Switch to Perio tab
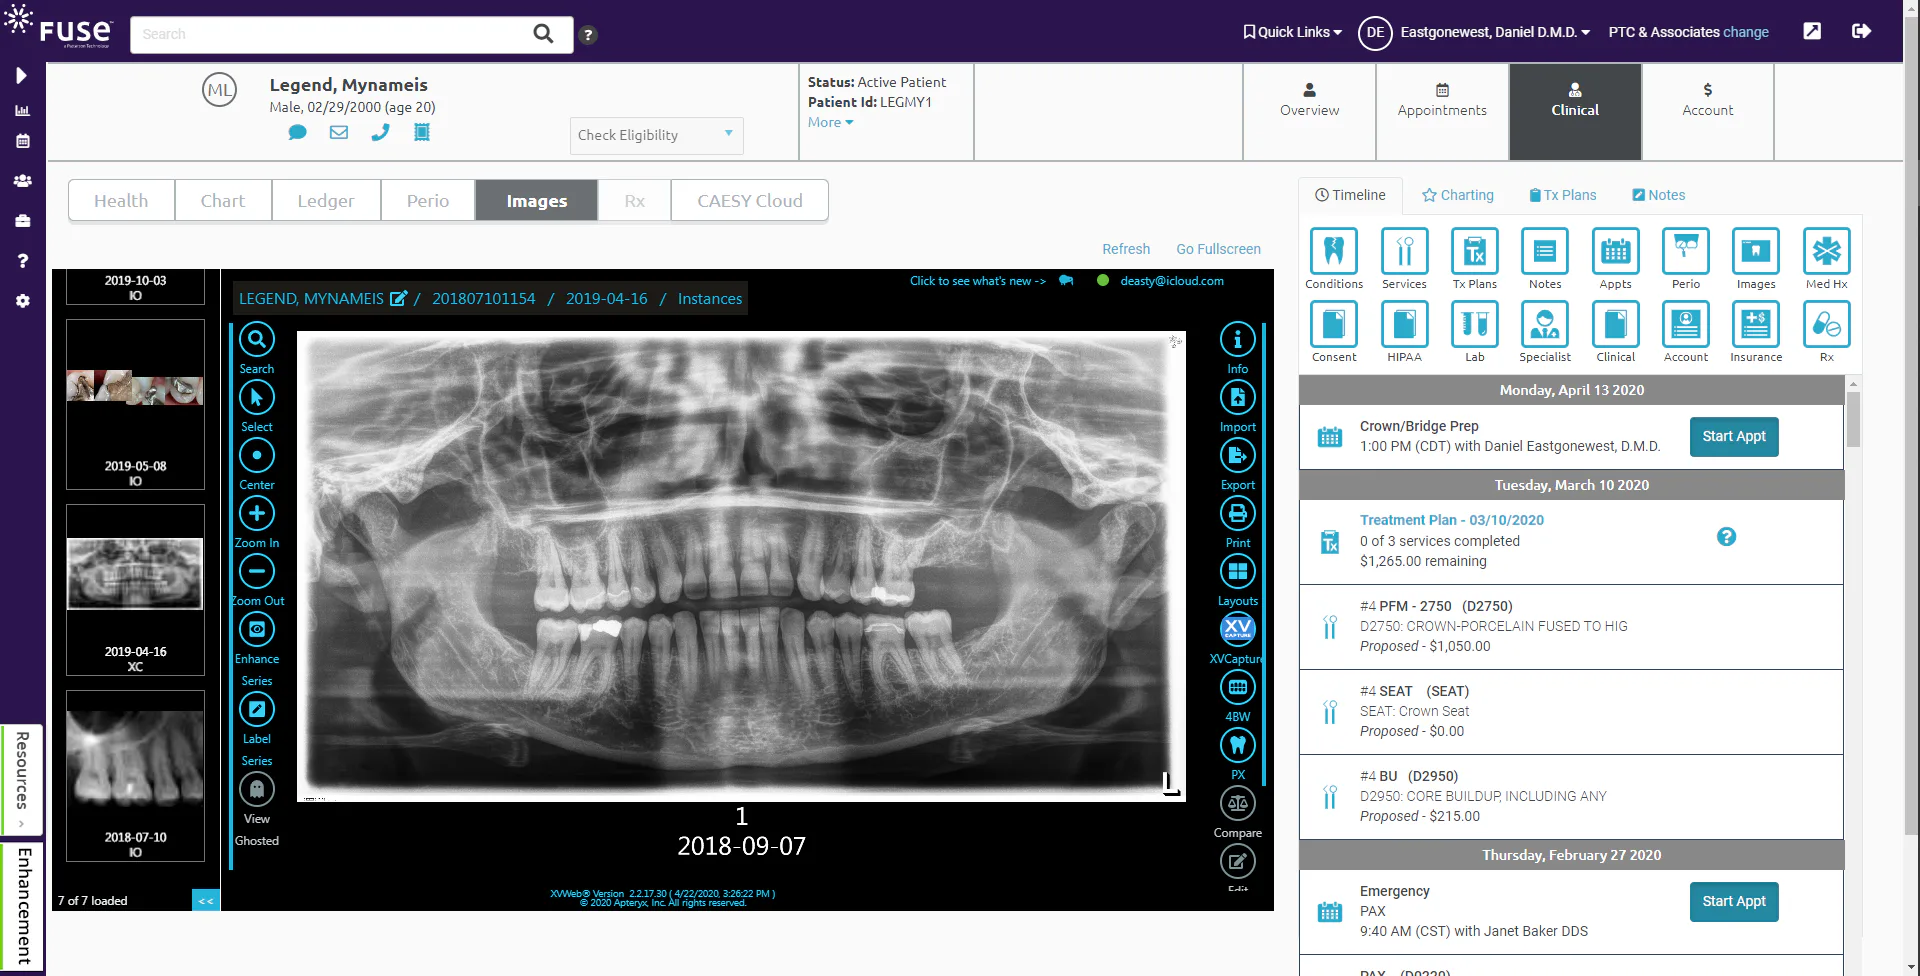Image resolution: width=1920 pixels, height=976 pixels. 428,201
